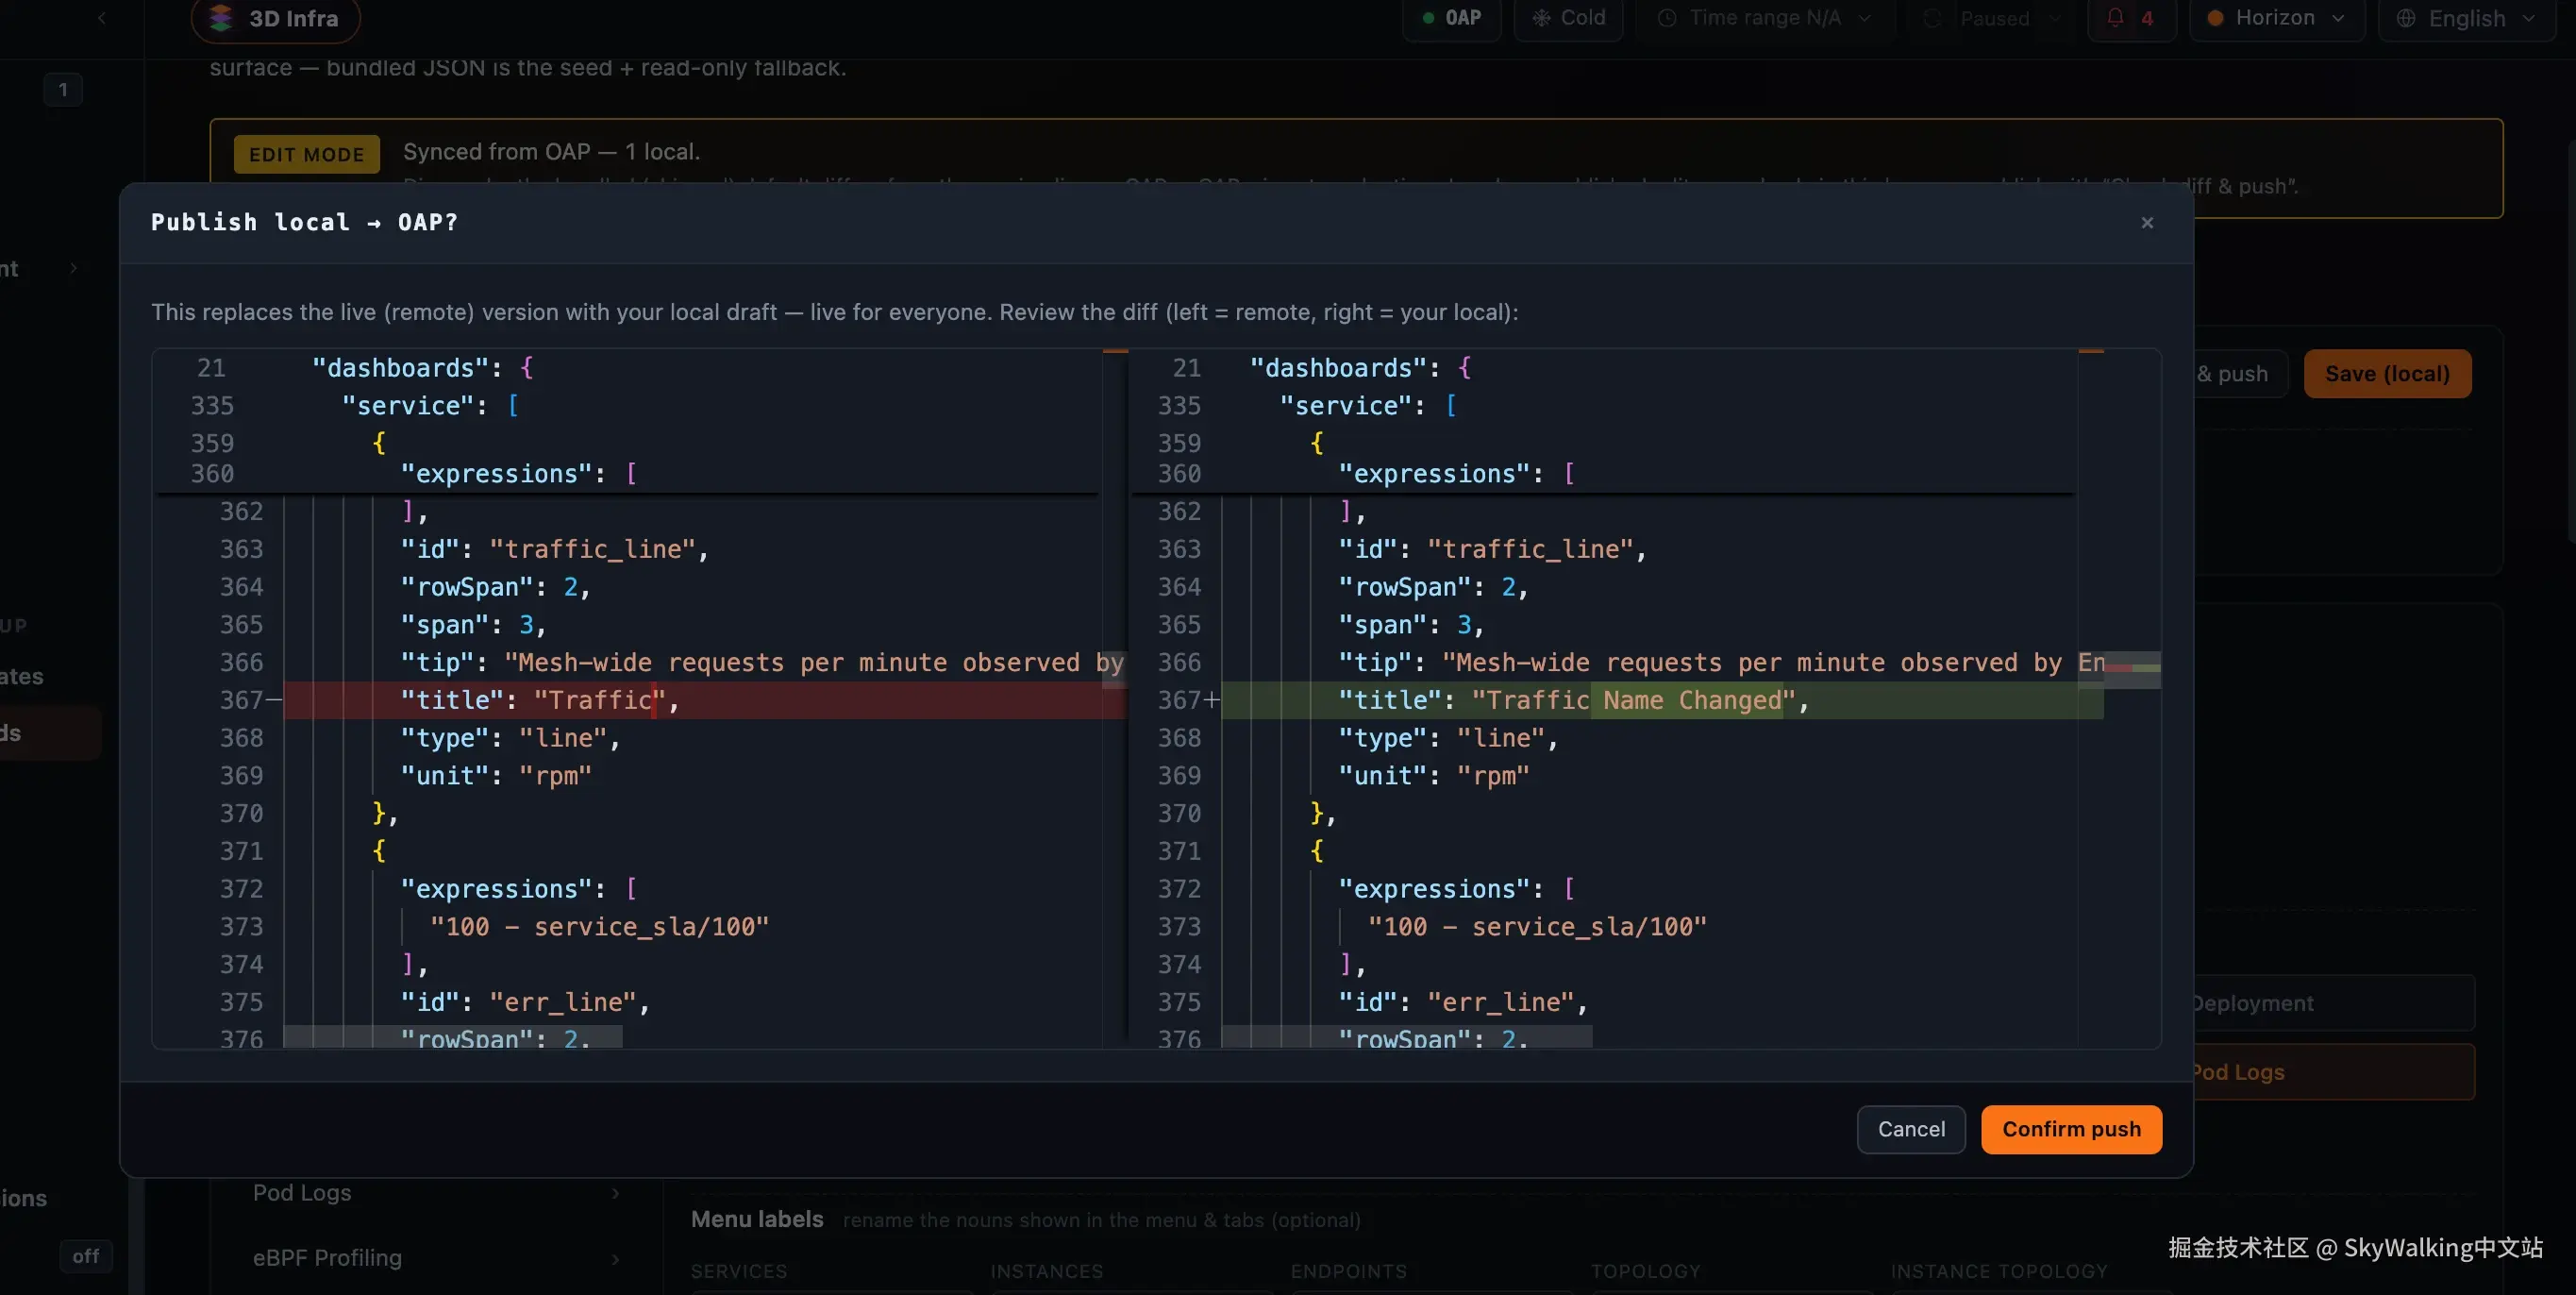Screen dimensions: 2576x1295
Task: Click the Paused refresh dropdown
Action: [x=1990, y=18]
